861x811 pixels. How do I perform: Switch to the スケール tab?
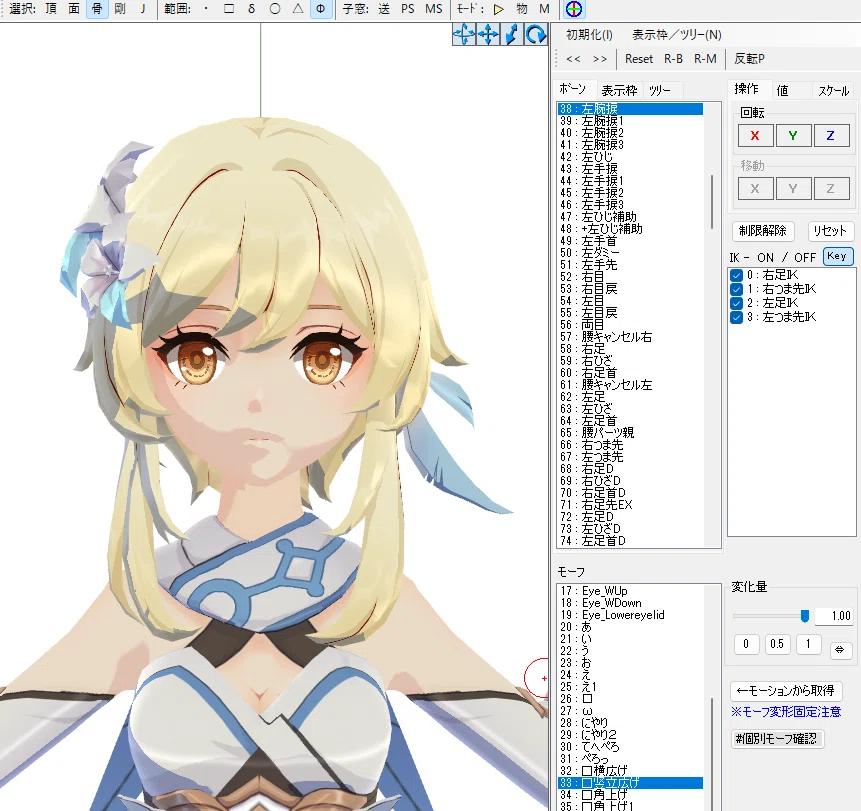click(x=834, y=91)
